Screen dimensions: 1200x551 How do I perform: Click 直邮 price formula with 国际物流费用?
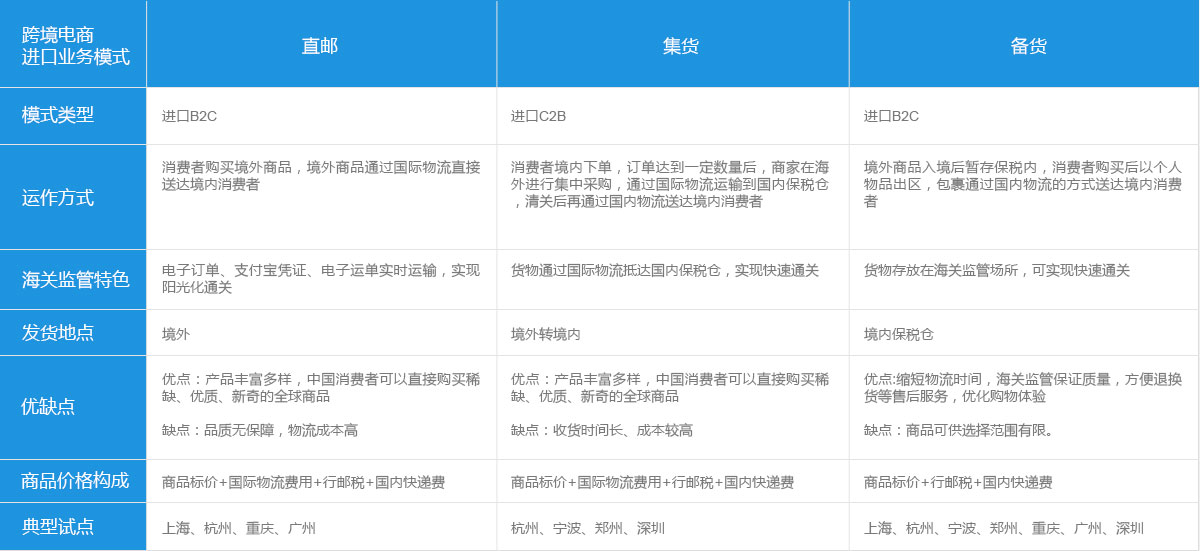pos(303,482)
